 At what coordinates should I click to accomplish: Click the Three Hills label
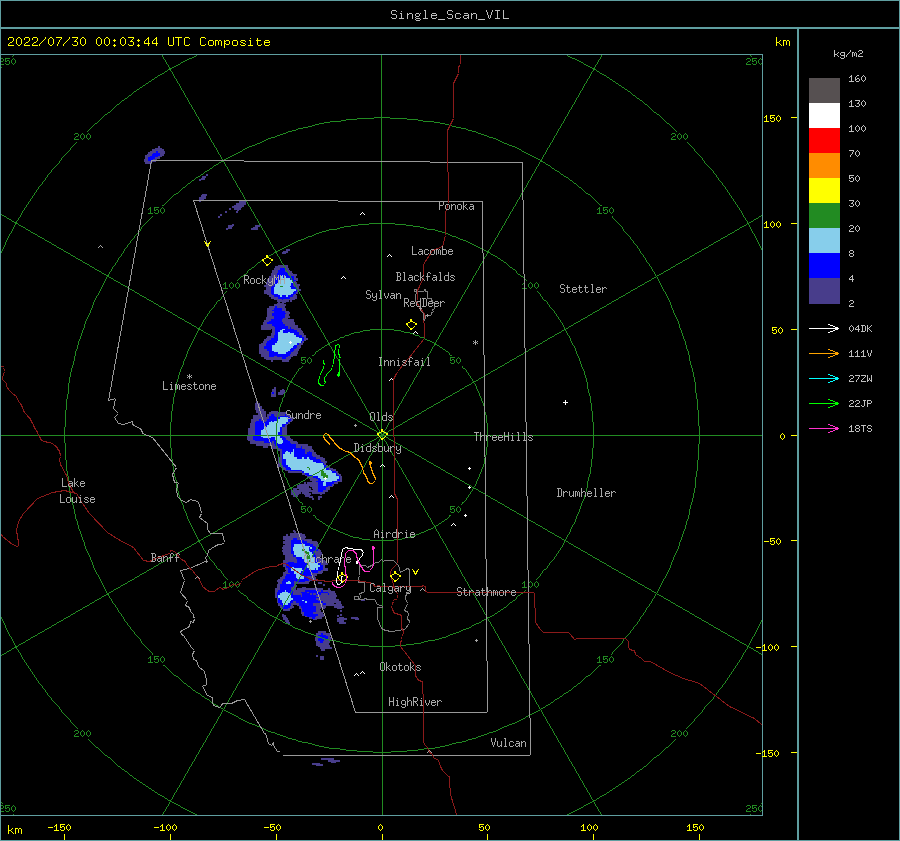click(x=503, y=437)
